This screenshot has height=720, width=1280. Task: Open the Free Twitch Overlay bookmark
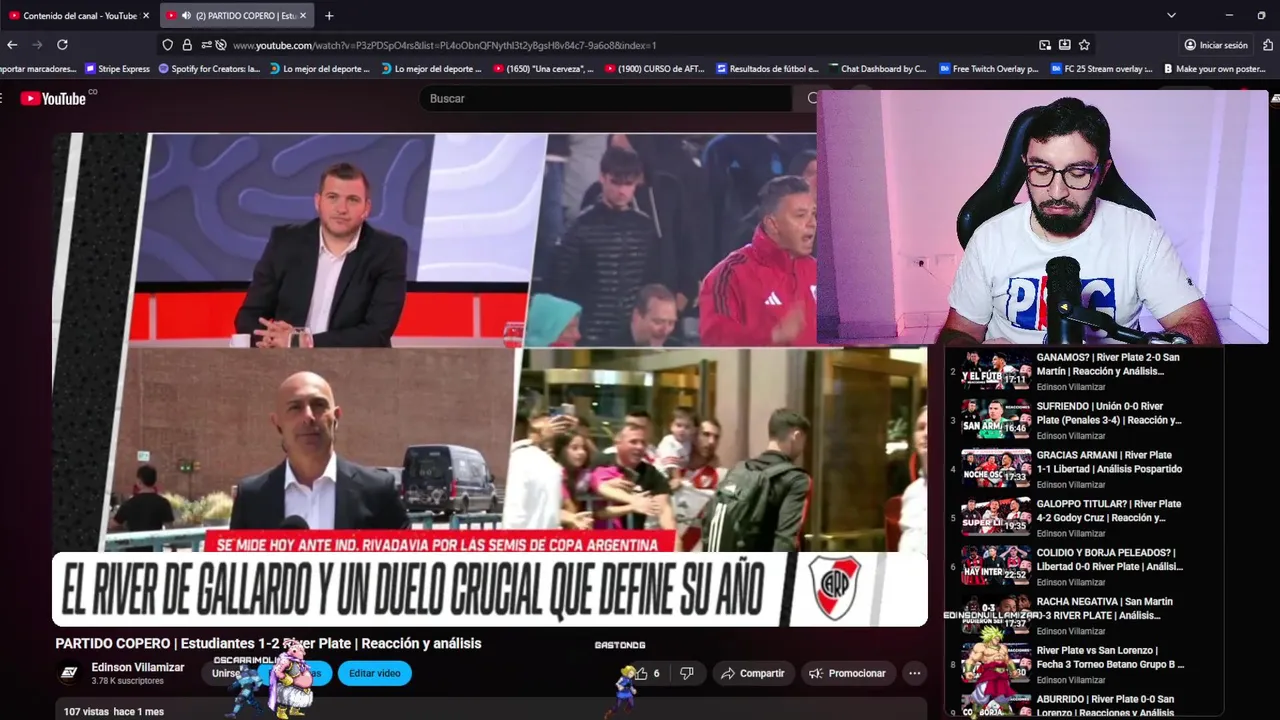pos(989,69)
